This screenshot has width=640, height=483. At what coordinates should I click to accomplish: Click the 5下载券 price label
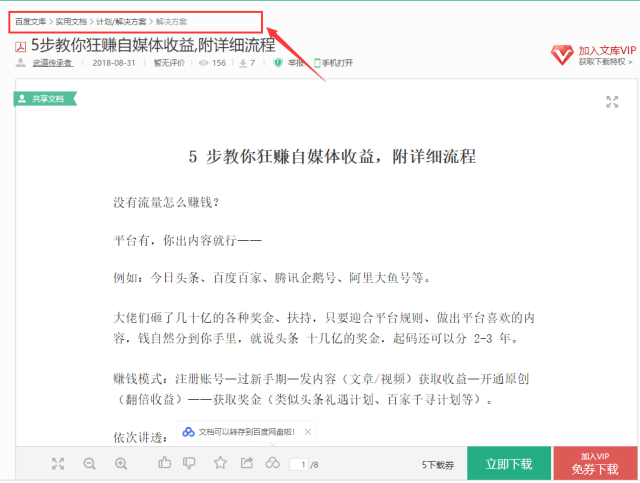click(438, 465)
